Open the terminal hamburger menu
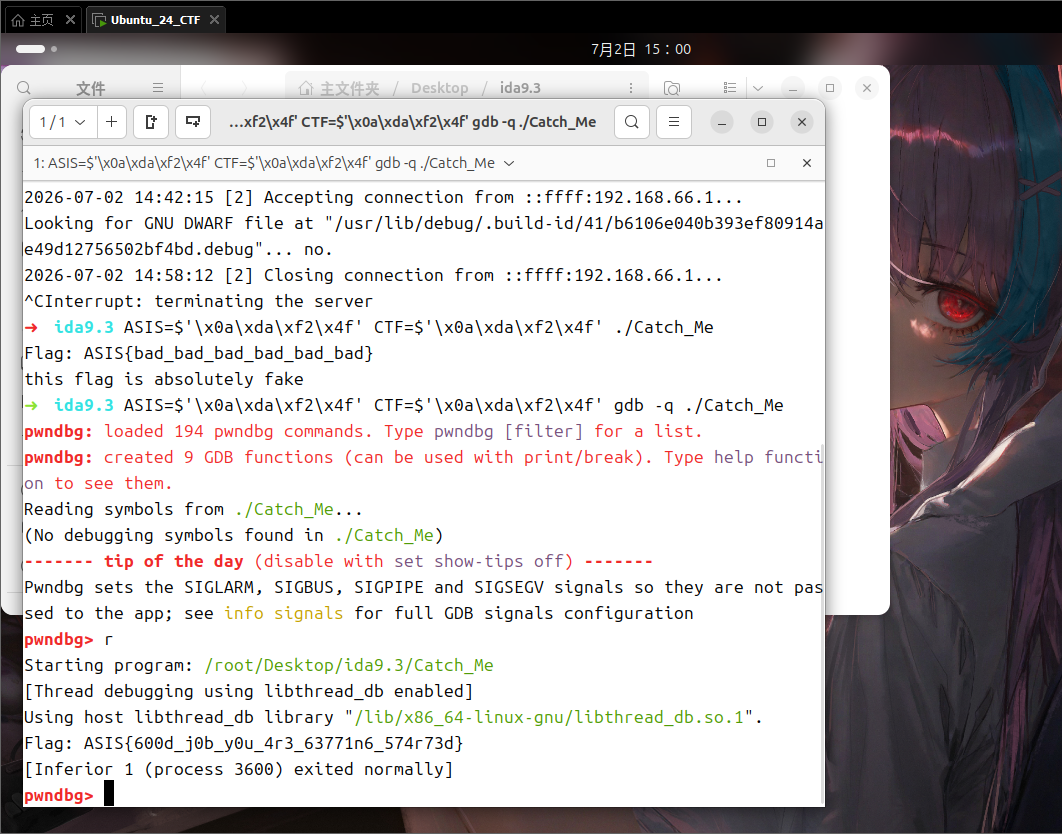 pyautogui.click(x=674, y=122)
